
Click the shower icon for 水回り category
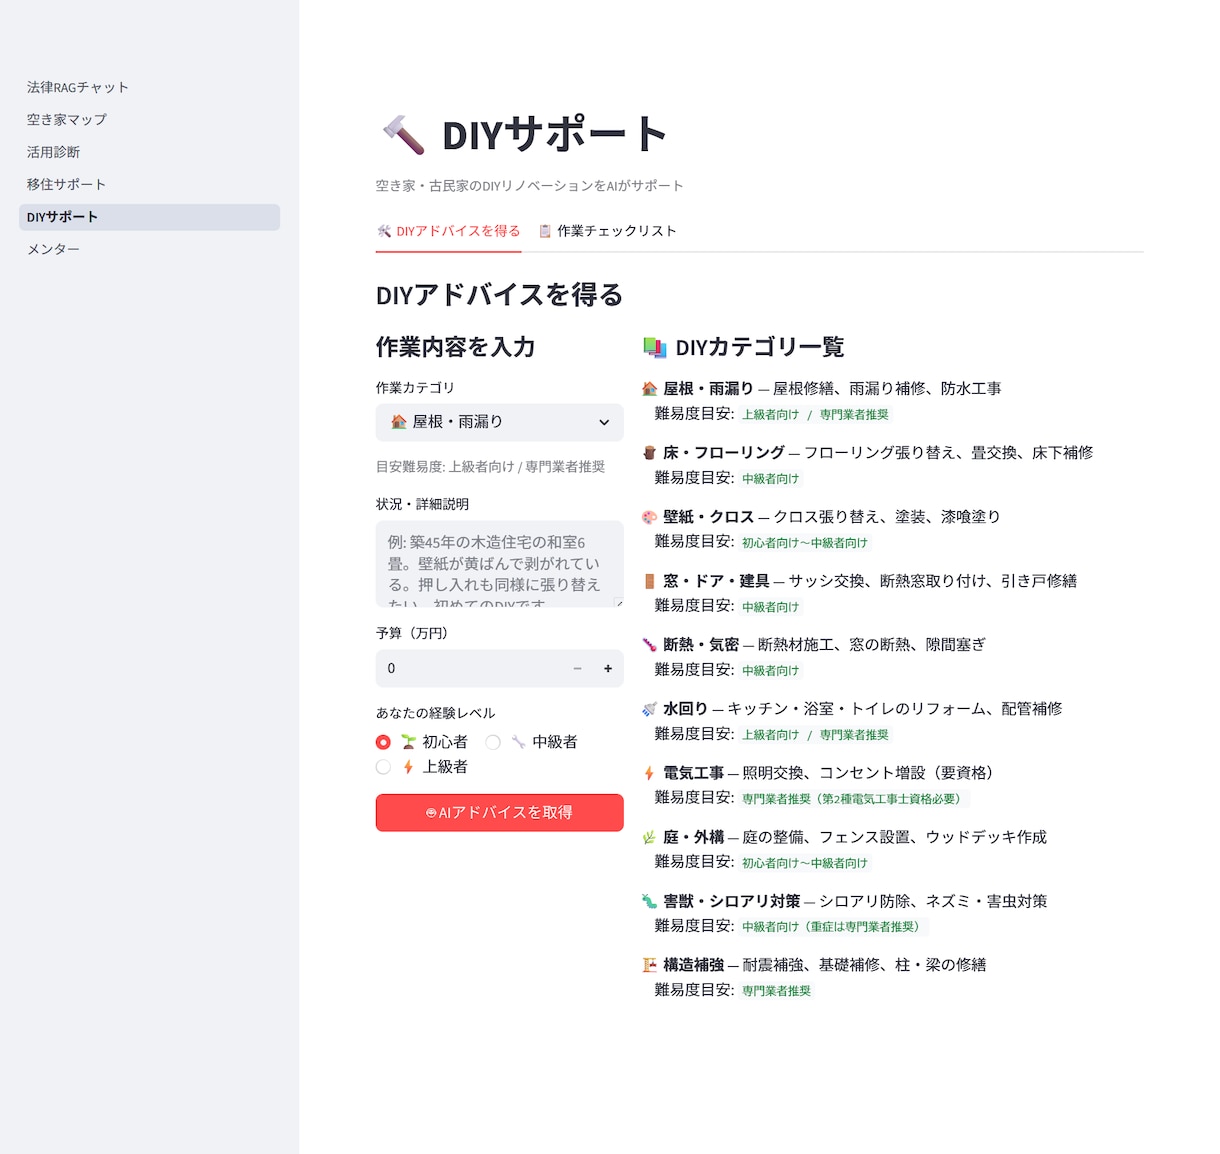click(650, 709)
